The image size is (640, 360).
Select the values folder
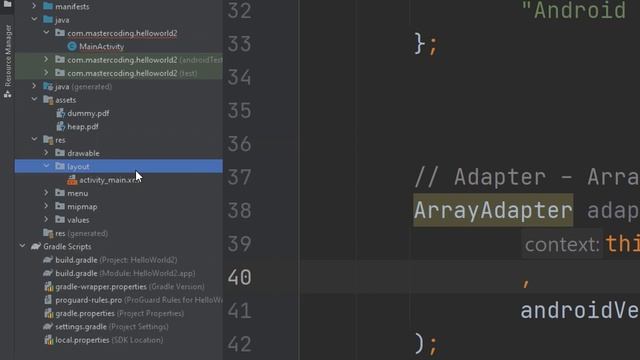click(78, 220)
